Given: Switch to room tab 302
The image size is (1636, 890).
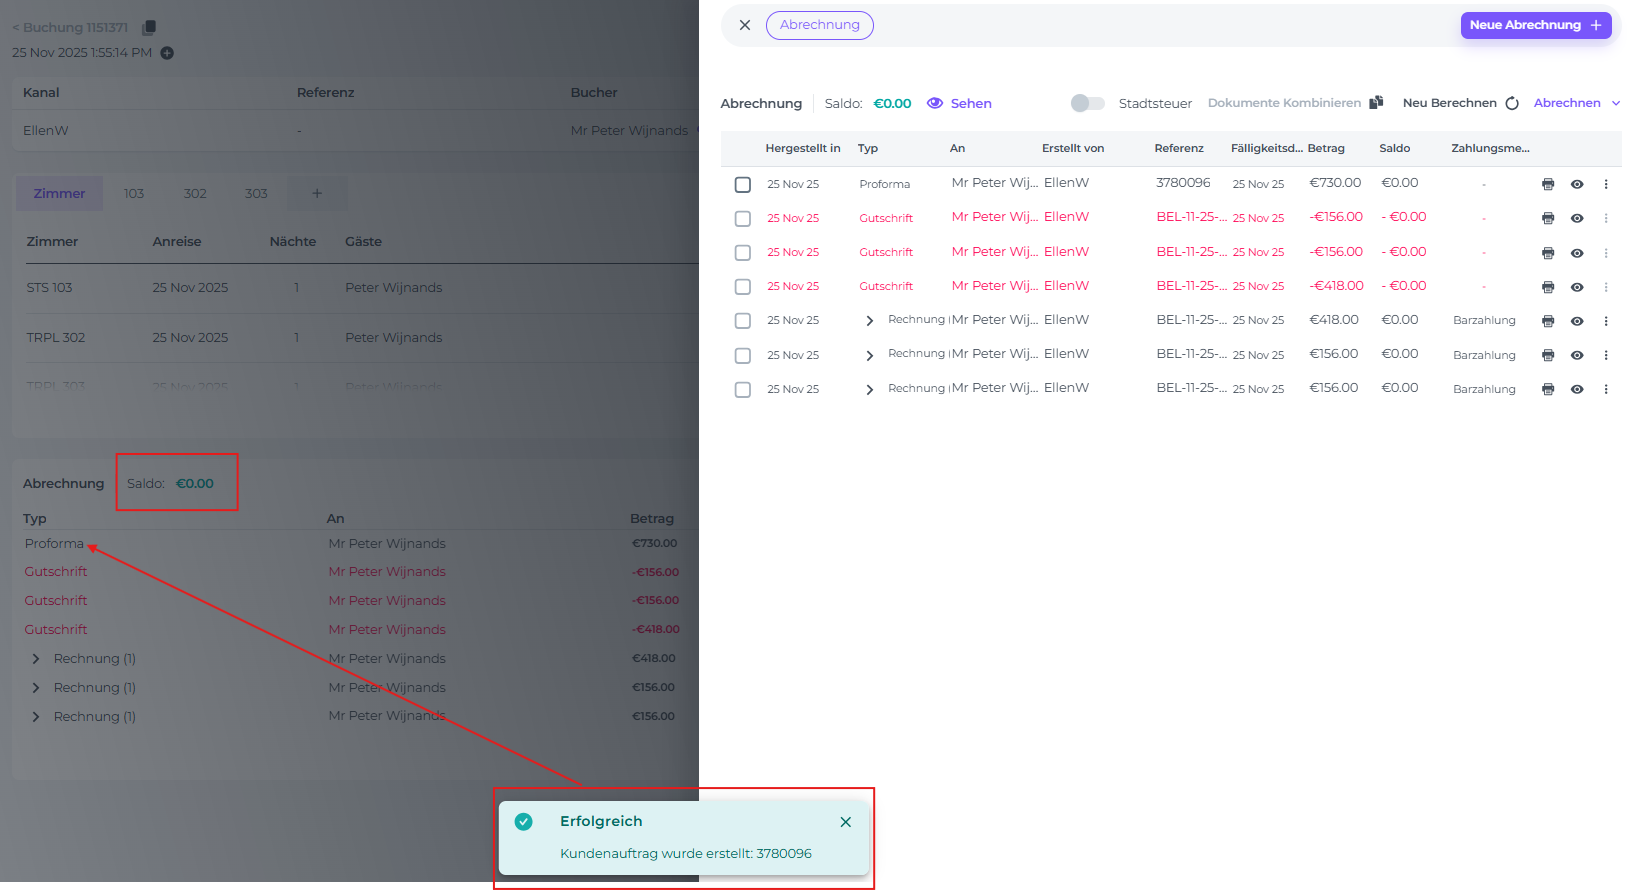Looking at the screenshot, I should (195, 194).
